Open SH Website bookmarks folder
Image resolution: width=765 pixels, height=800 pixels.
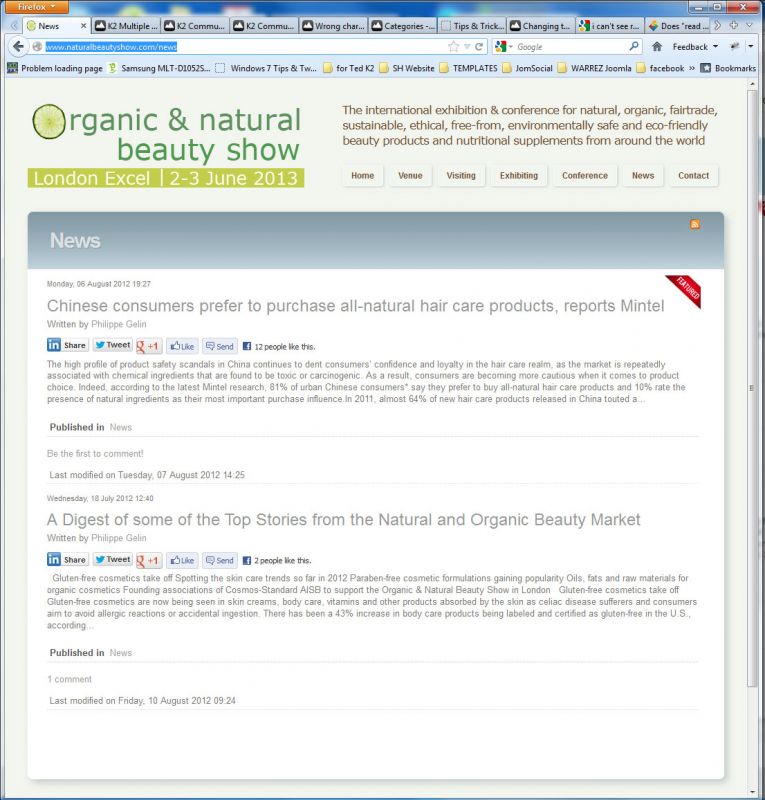coord(407,68)
